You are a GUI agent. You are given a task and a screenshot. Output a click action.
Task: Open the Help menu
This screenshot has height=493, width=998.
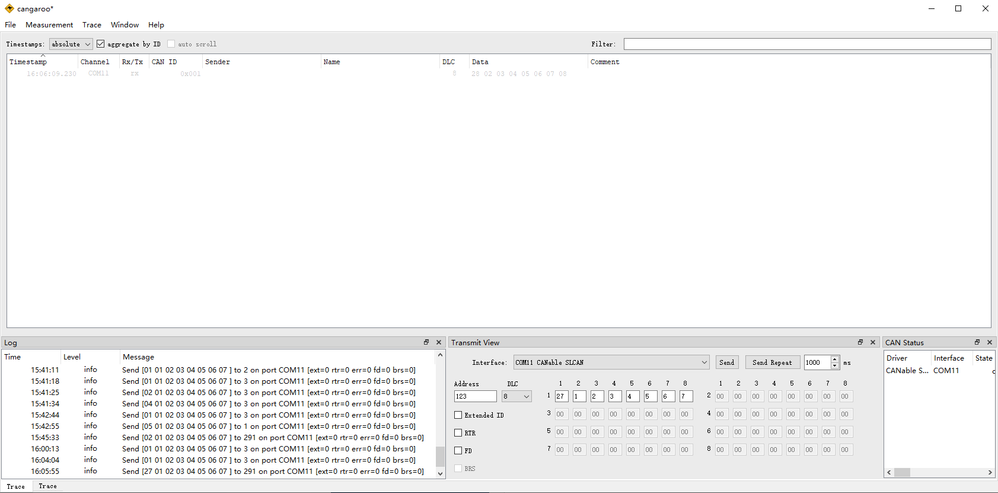(156, 25)
